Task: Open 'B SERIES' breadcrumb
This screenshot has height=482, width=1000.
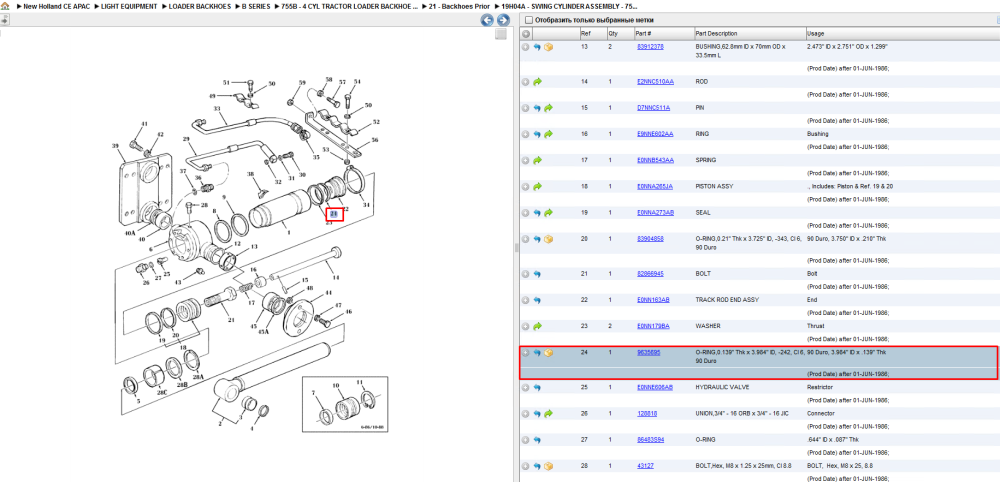Action: [x=256, y=6]
